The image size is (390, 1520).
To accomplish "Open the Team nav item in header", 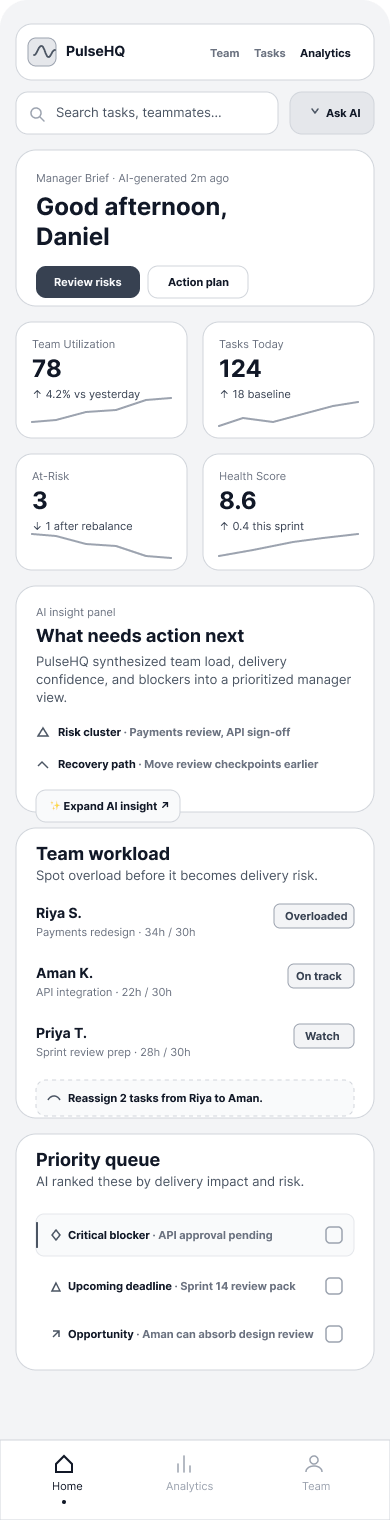I will [x=224, y=53].
